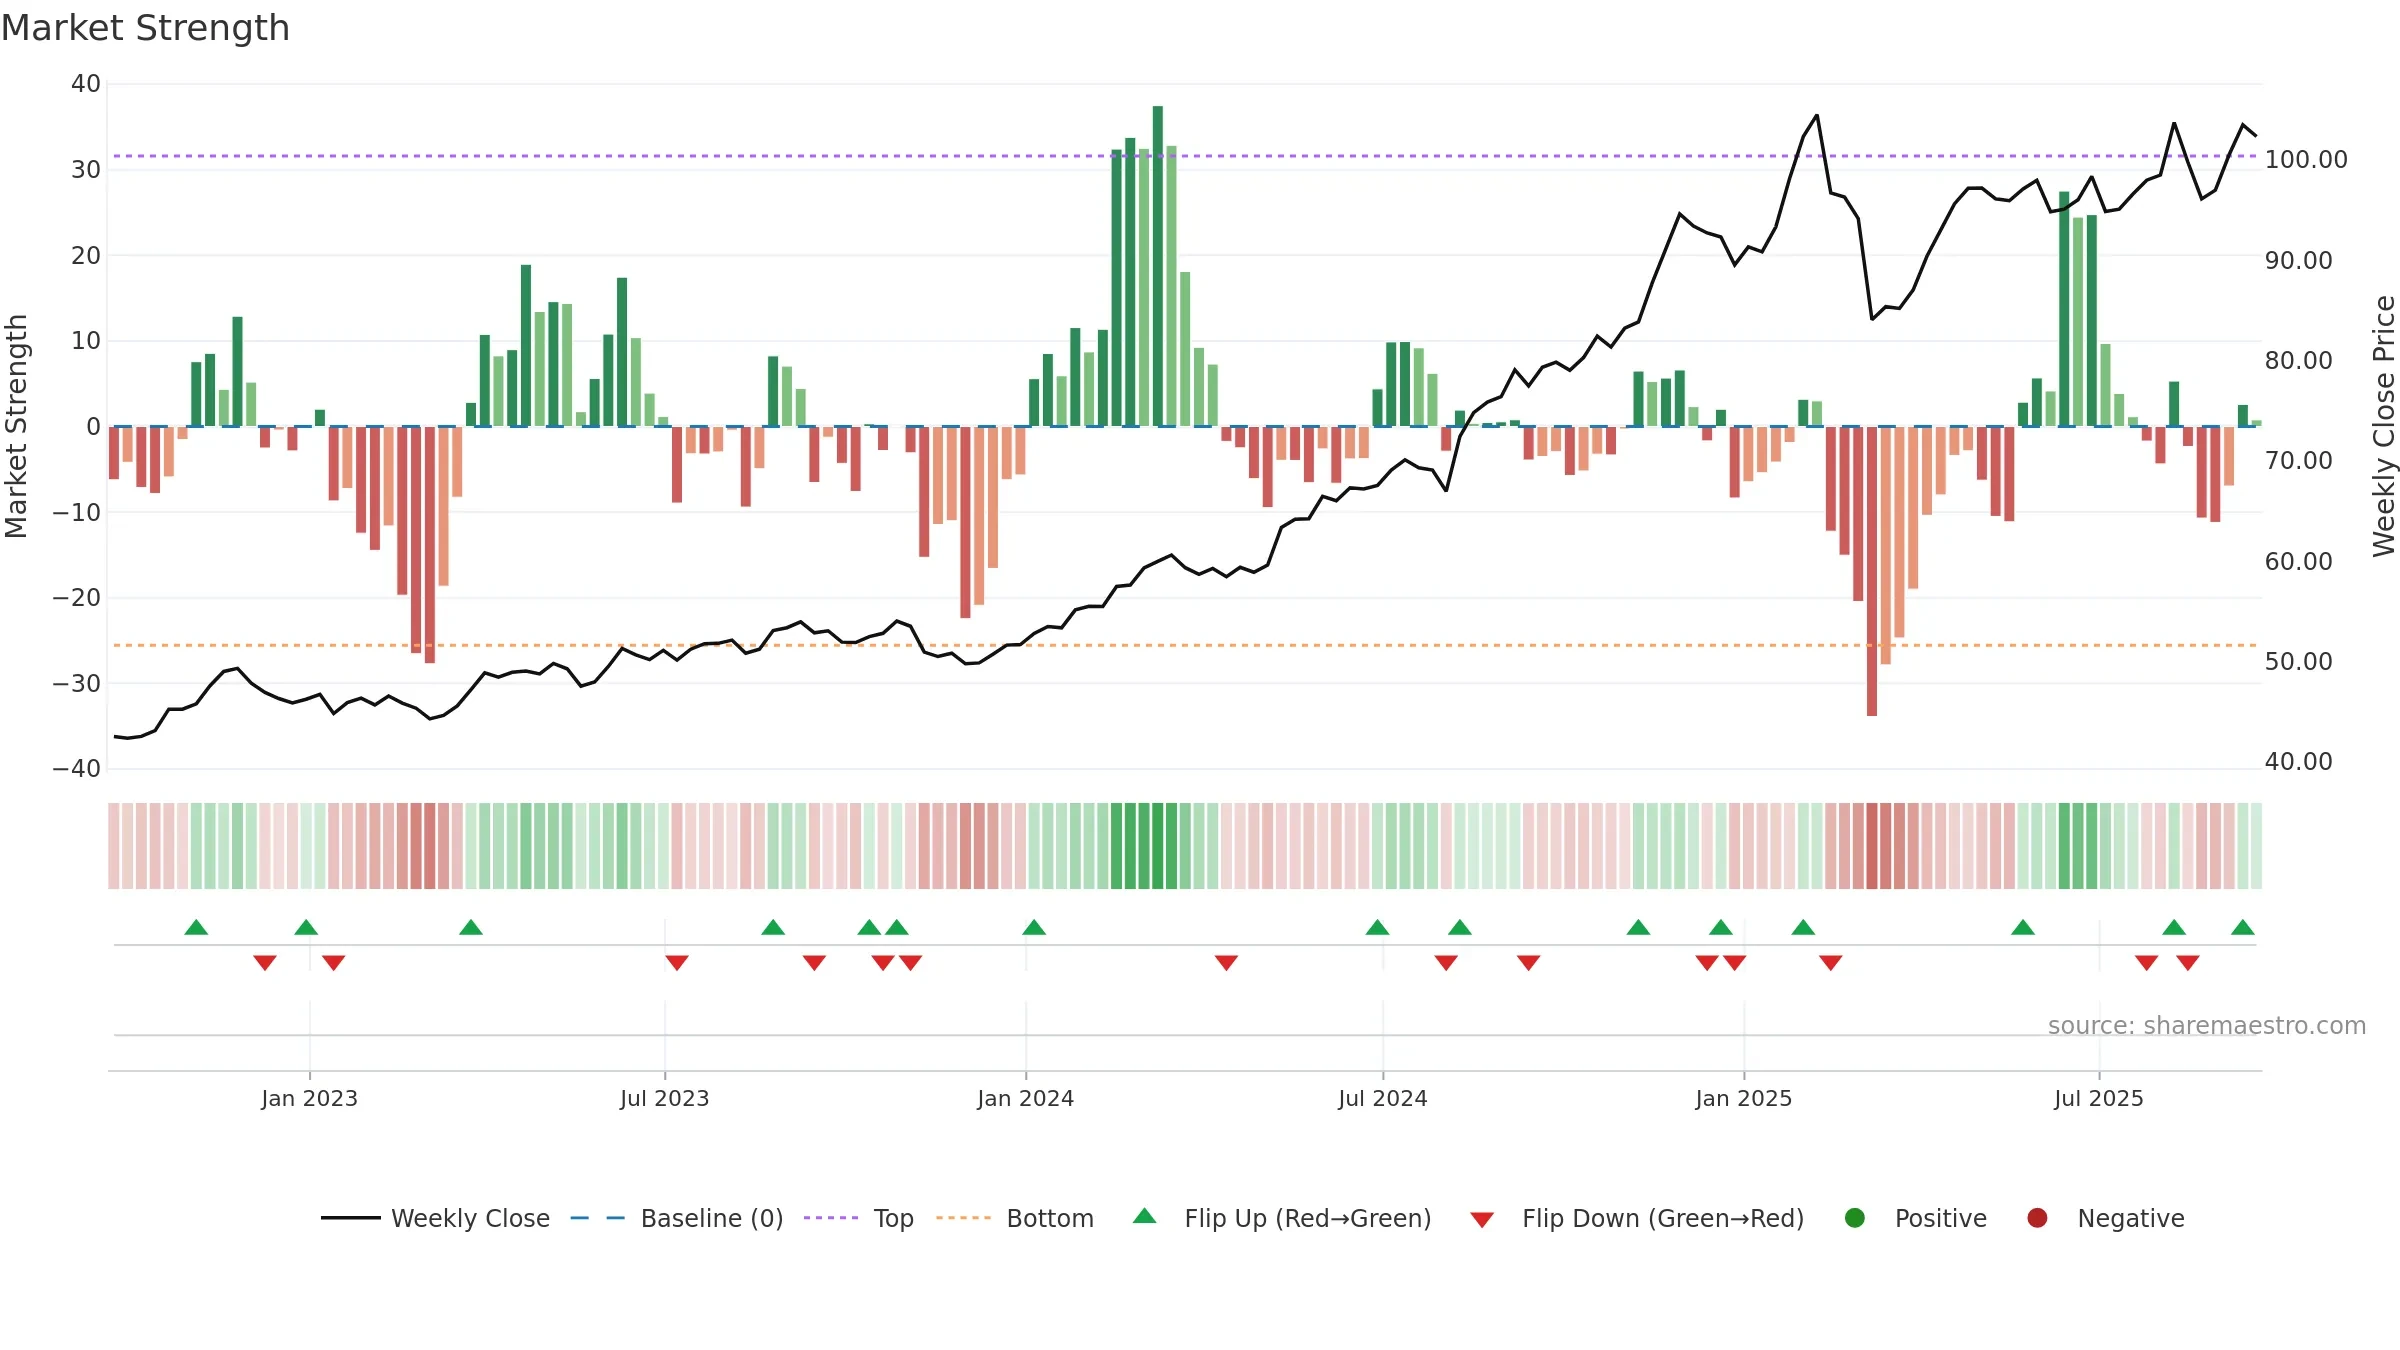Click the Jul 2025 date label
Image resolution: width=2400 pixels, height=1350 pixels.
coord(2099,1098)
